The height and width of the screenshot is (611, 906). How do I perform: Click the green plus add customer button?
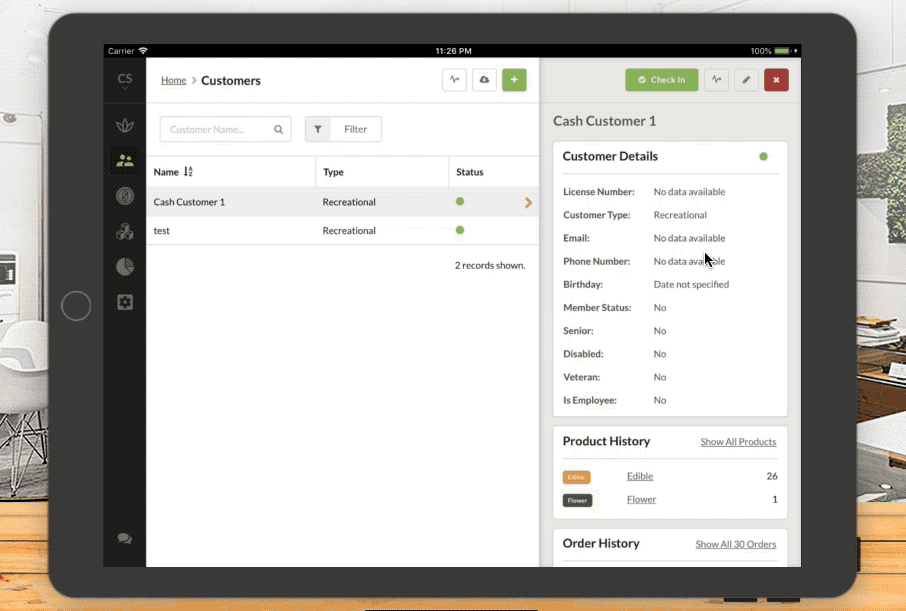click(x=514, y=80)
